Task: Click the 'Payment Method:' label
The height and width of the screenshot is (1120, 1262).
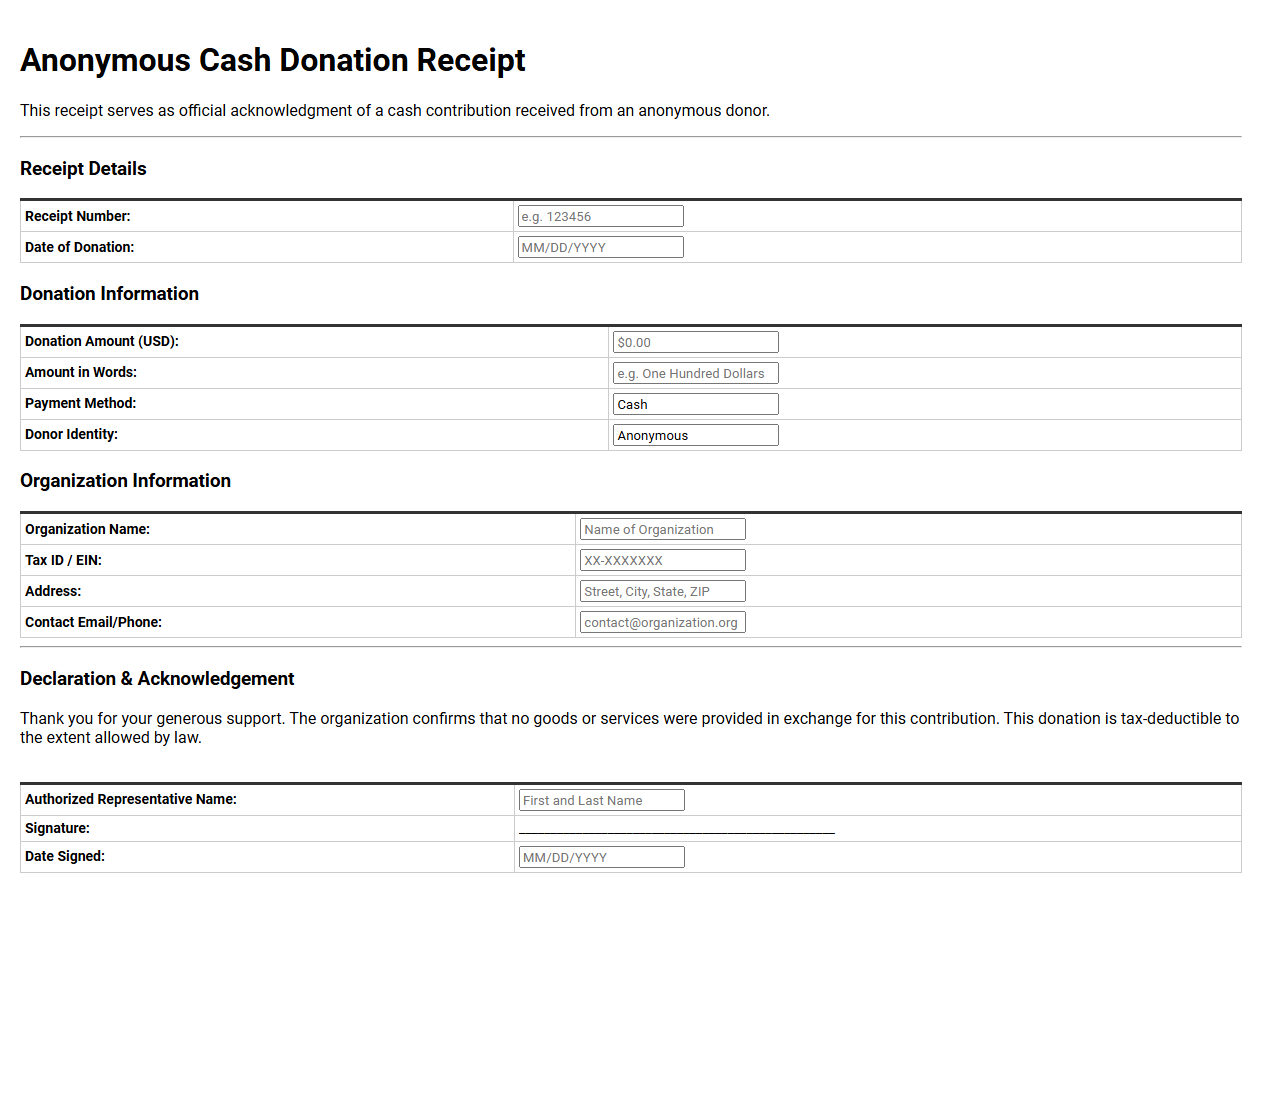Action: (80, 403)
